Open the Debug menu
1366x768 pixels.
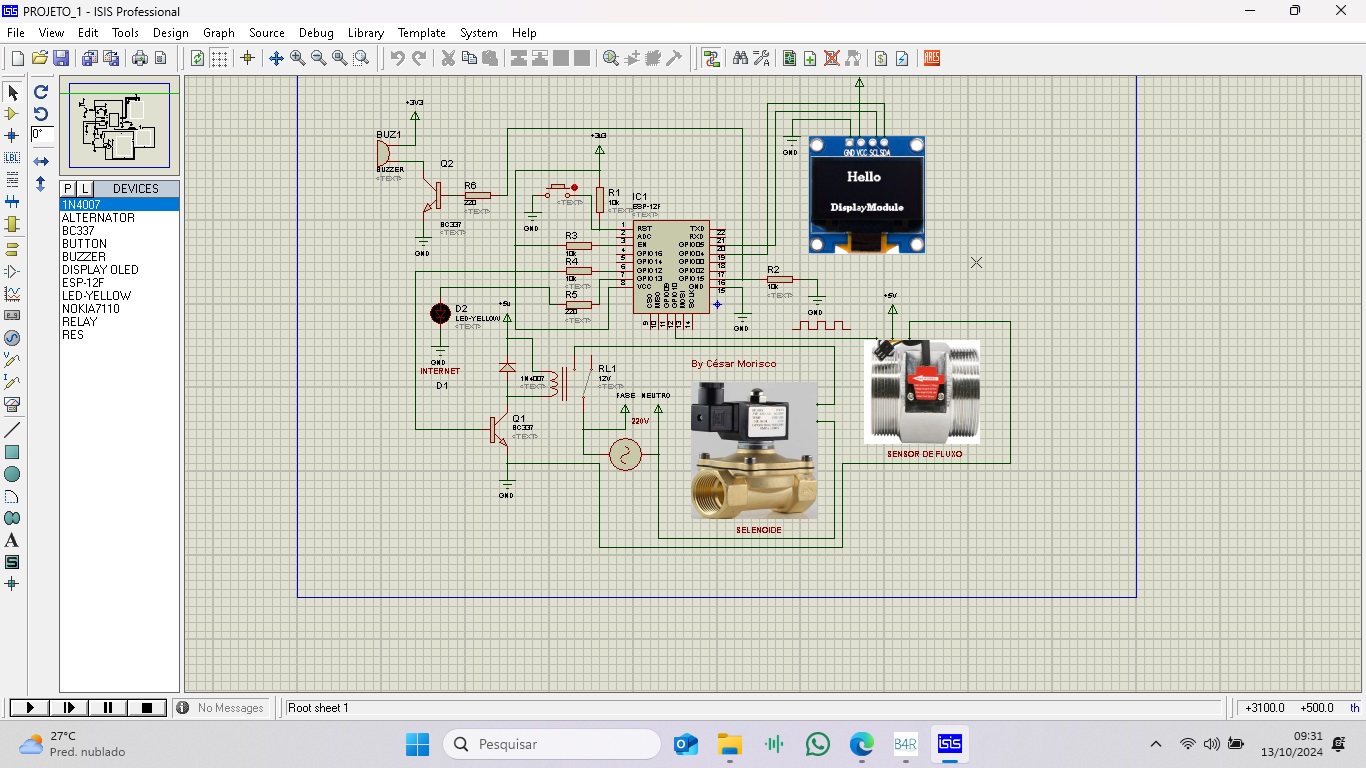coord(316,33)
